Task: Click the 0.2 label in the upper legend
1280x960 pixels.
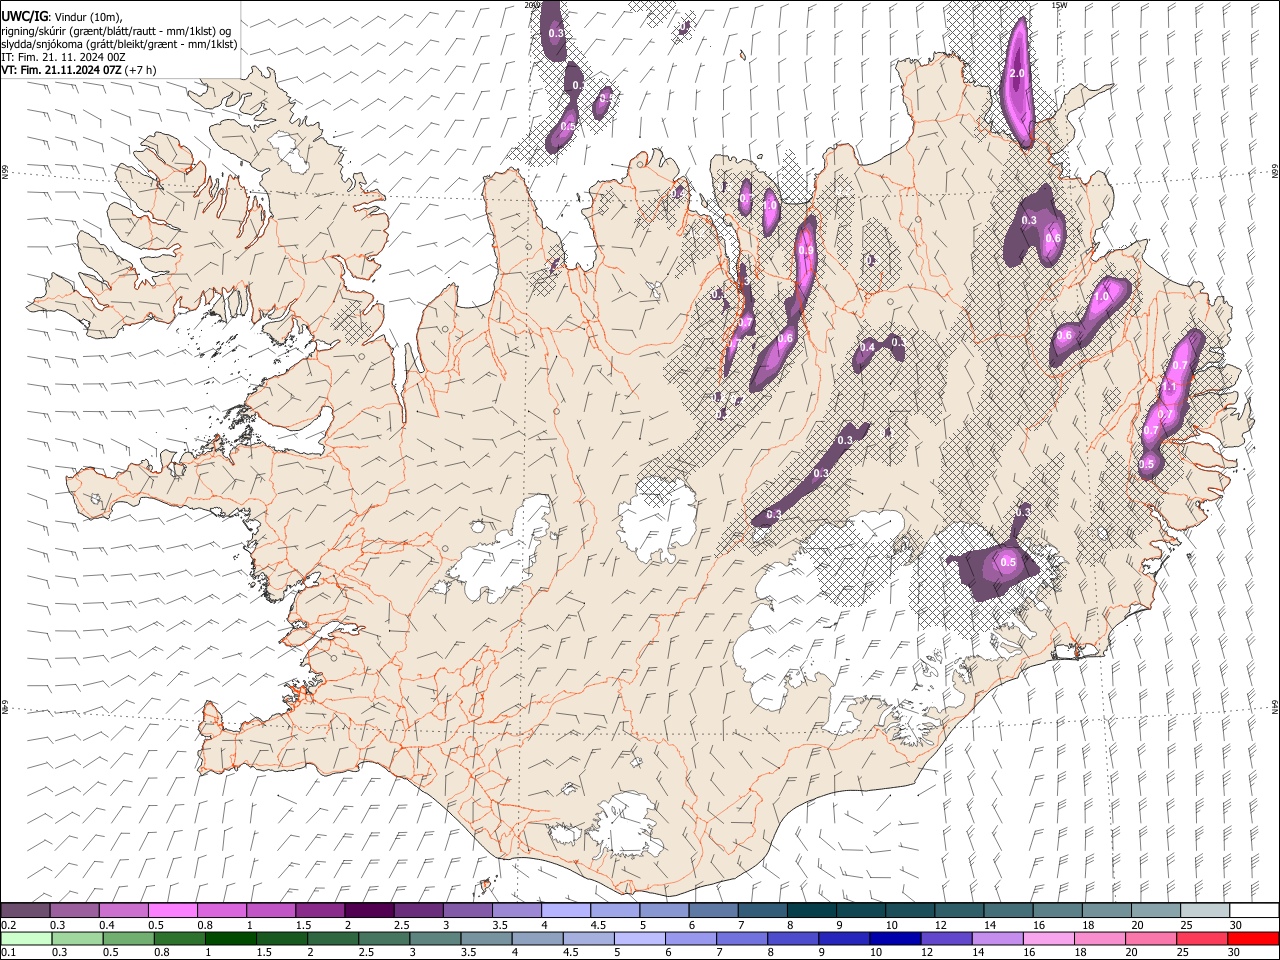Action: (x=8, y=925)
